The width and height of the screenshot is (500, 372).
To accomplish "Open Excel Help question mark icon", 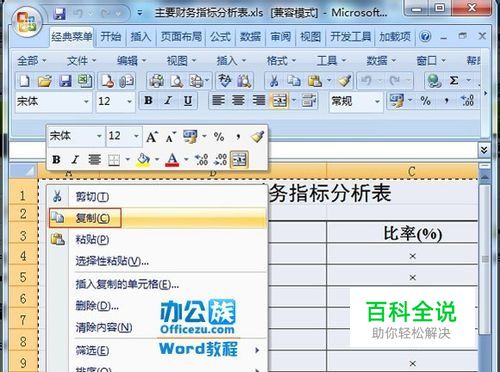I will (425, 36).
